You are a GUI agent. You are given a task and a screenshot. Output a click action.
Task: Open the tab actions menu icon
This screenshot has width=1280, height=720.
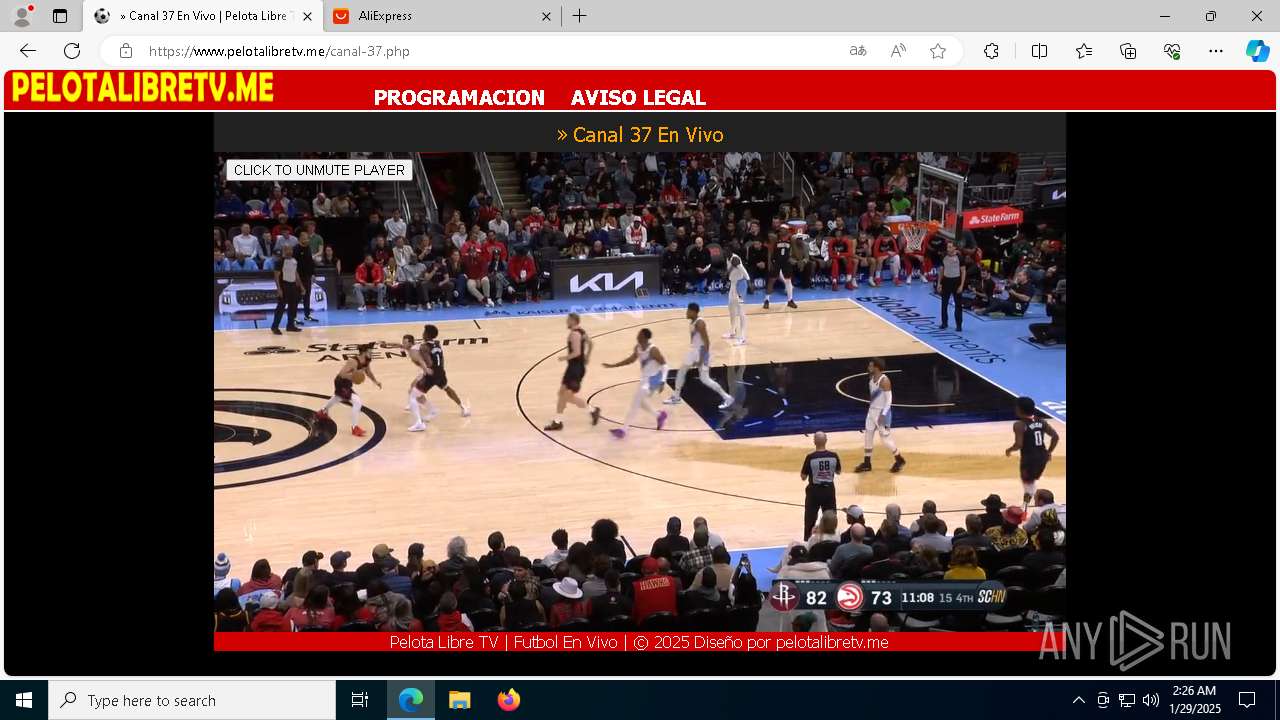(60, 16)
